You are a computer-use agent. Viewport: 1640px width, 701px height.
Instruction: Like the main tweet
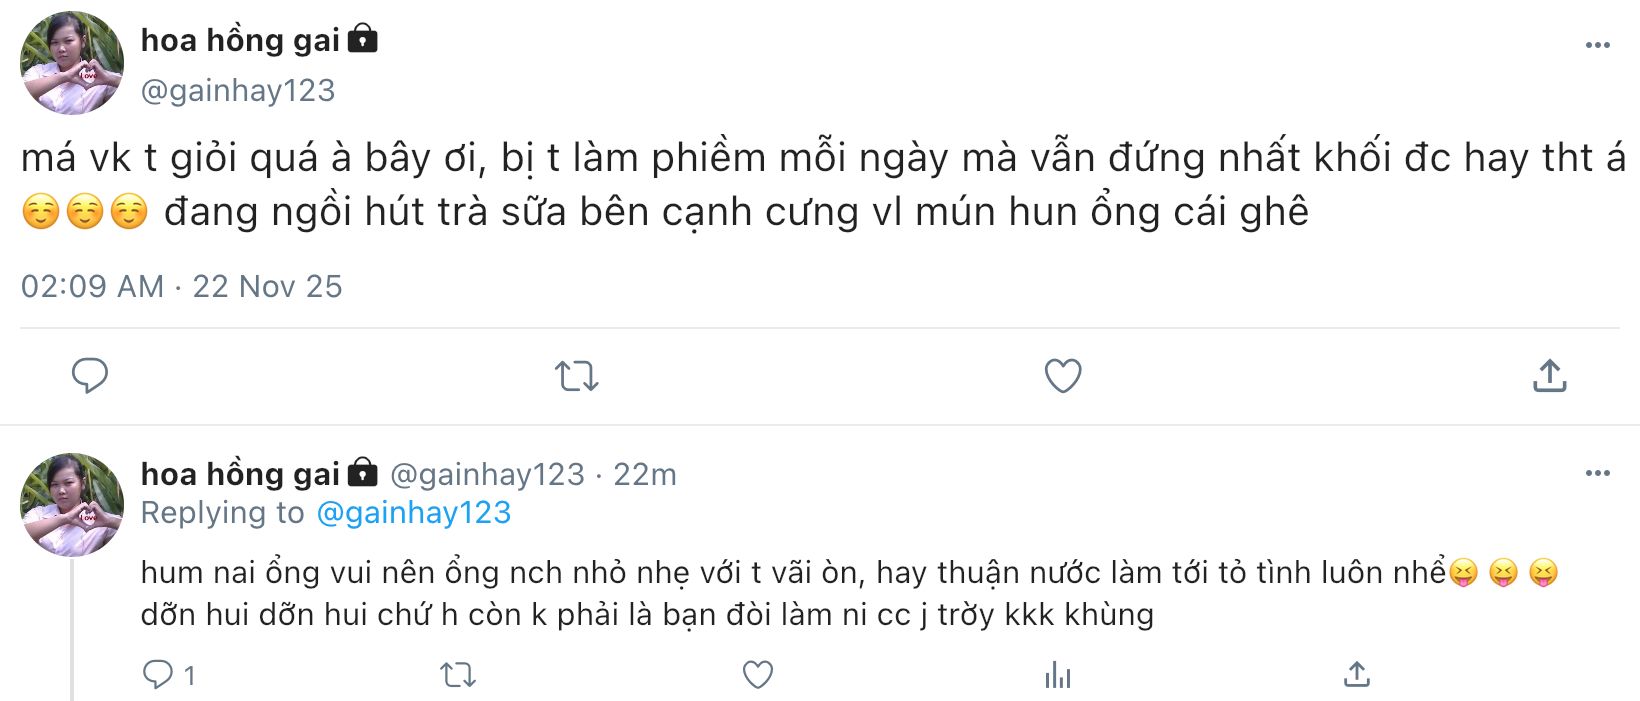1062,376
